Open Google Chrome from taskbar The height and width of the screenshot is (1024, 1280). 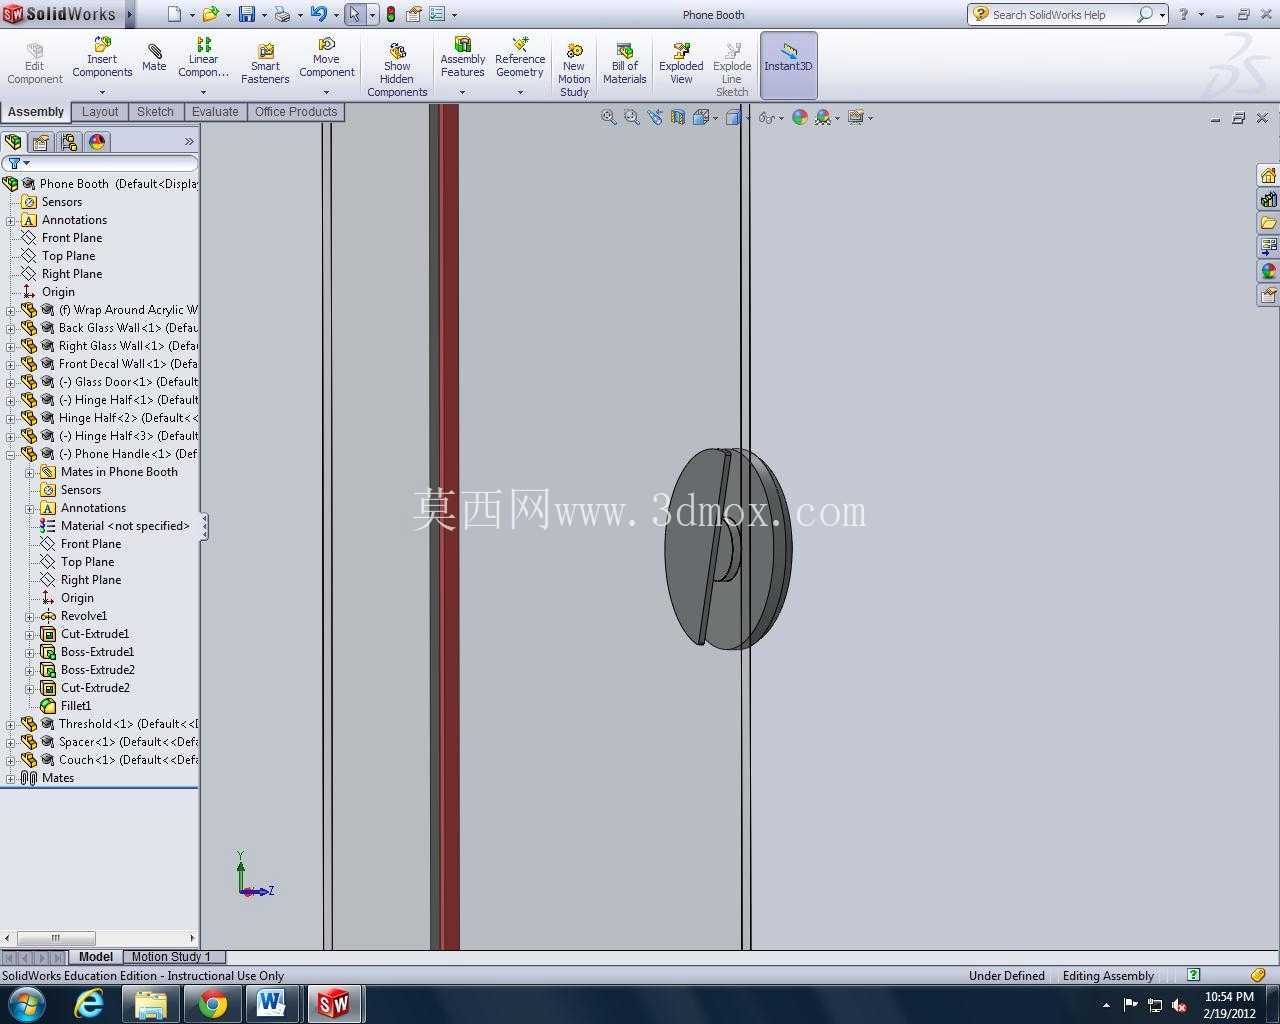(x=212, y=1003)
